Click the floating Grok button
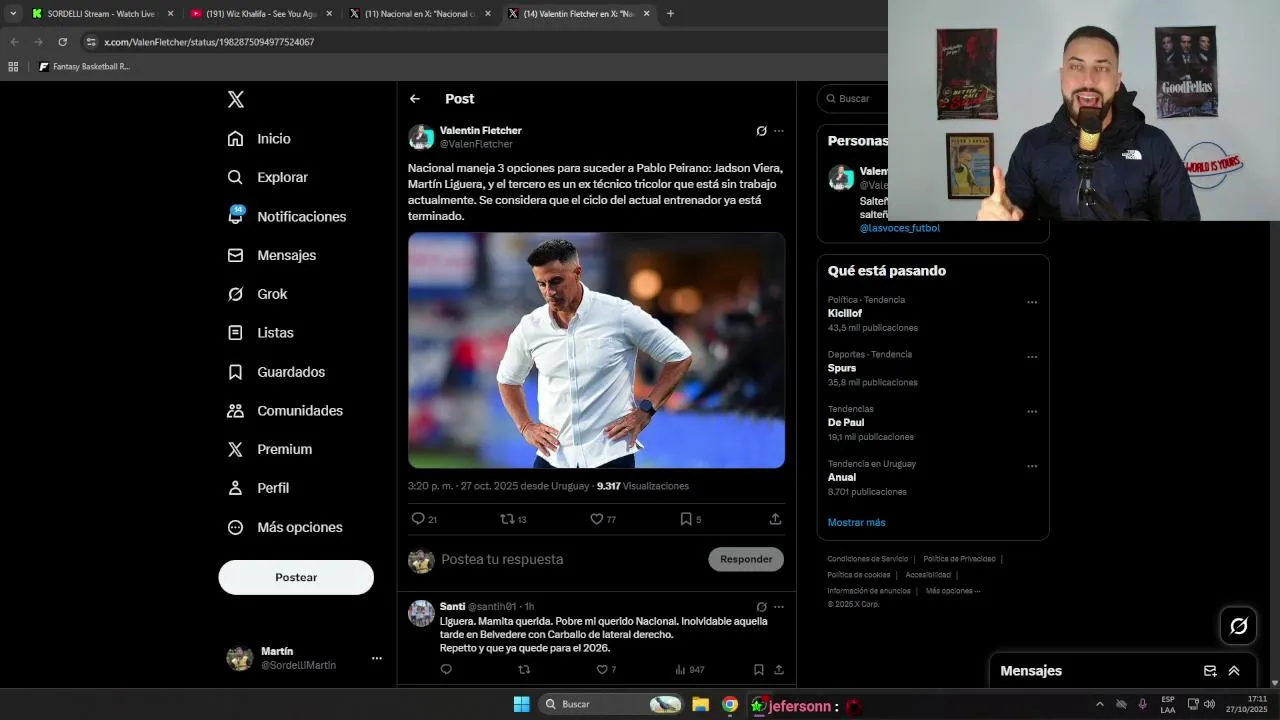 (x=1239, y=626)
